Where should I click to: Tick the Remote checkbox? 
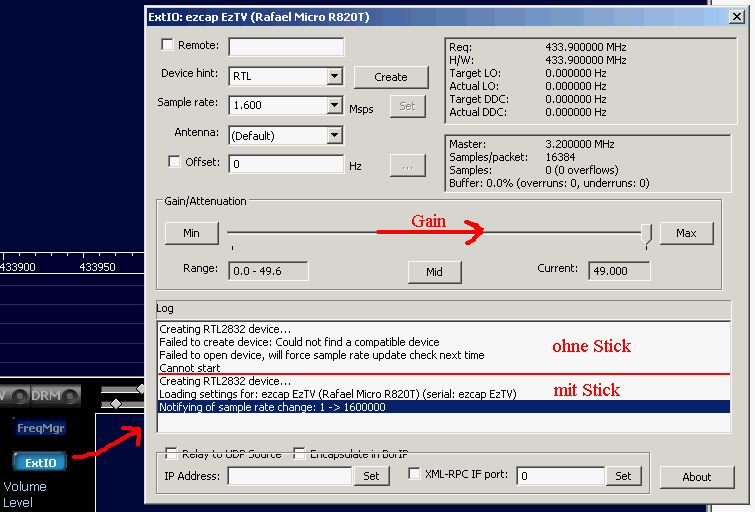point(167,45)
